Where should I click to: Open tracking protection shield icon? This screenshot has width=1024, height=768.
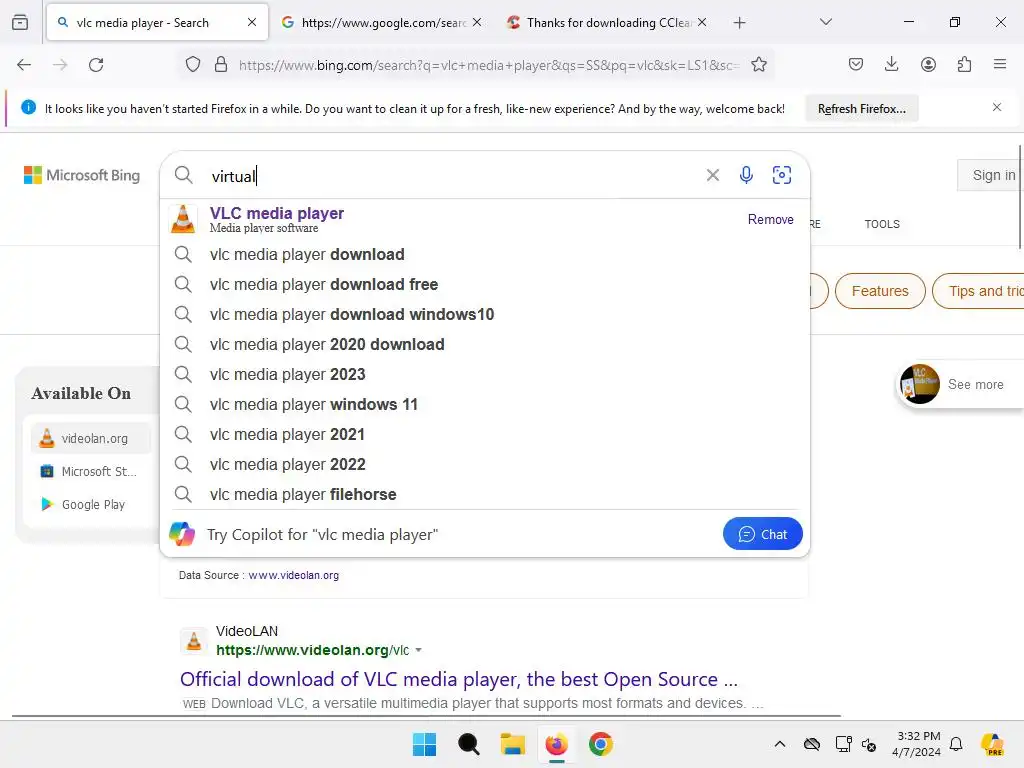tap(193, 65)
